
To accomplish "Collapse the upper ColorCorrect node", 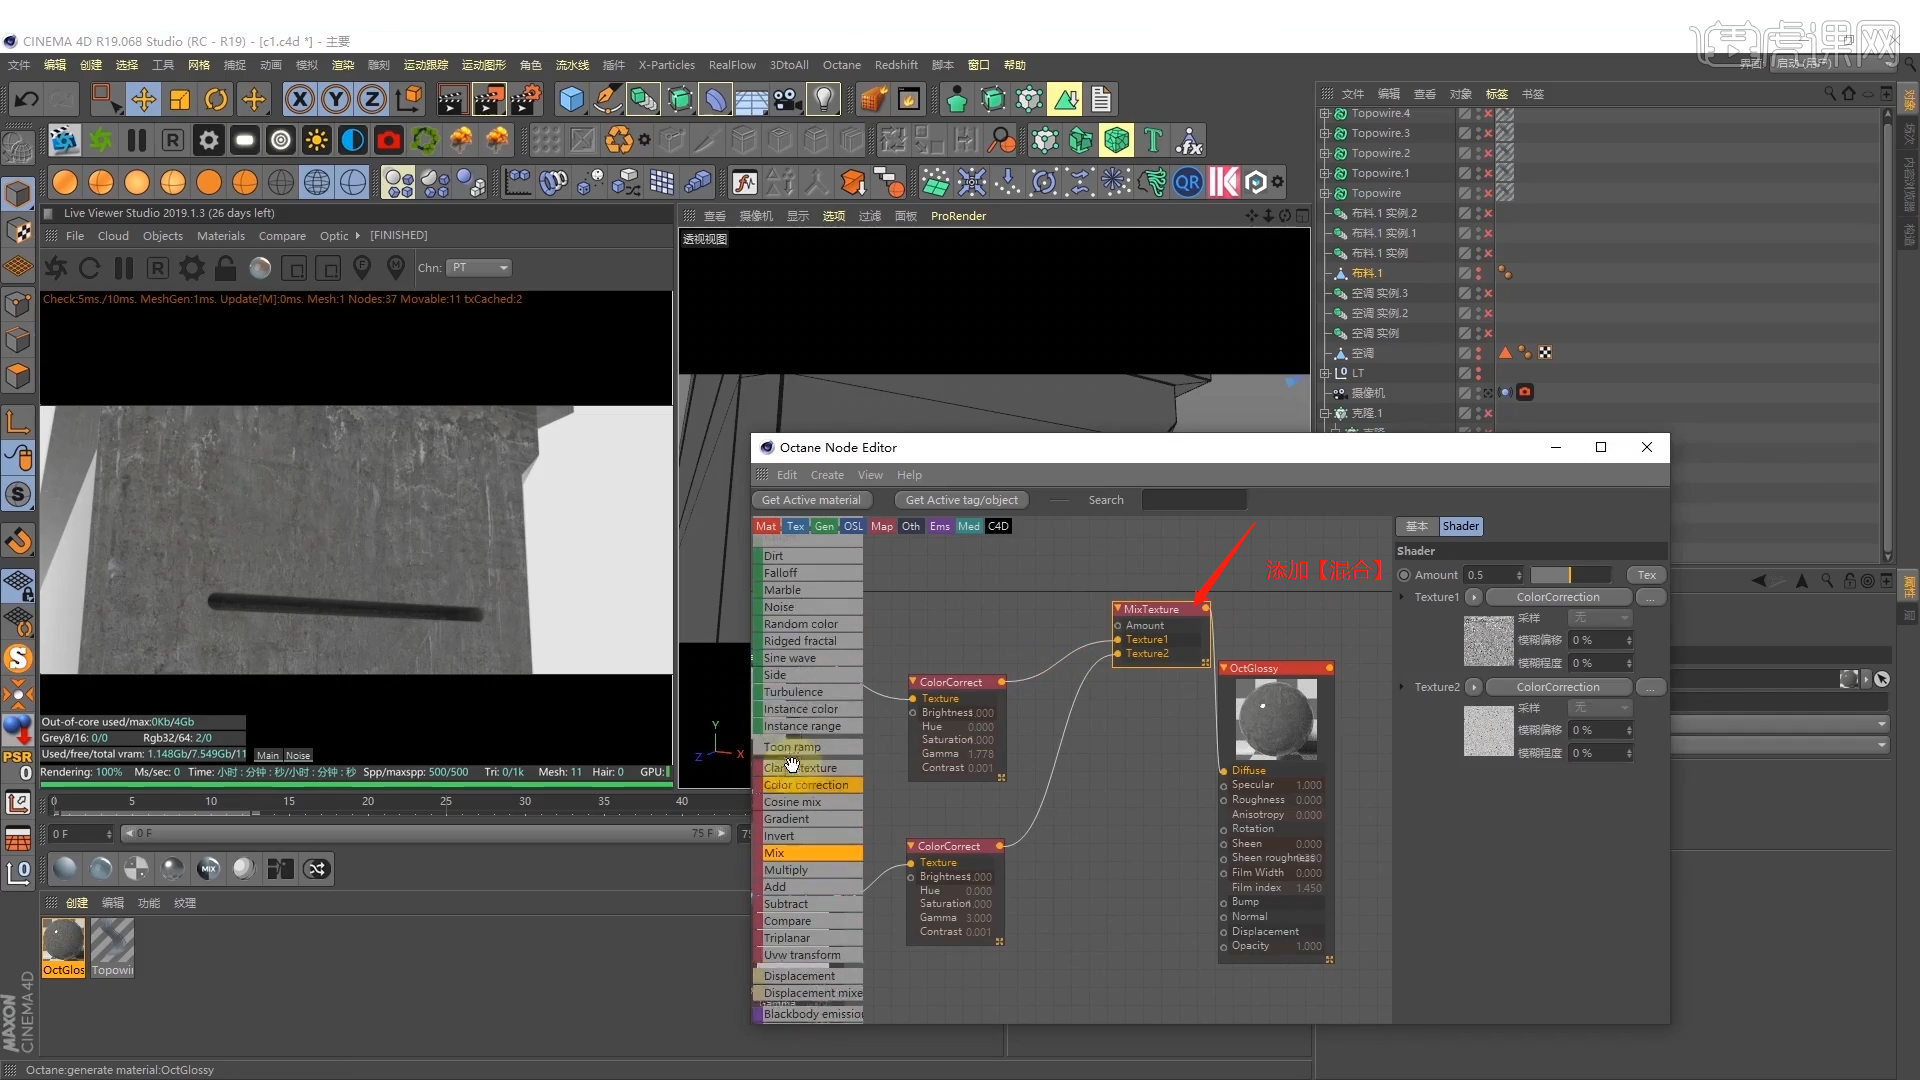I will tap(913, 682).
